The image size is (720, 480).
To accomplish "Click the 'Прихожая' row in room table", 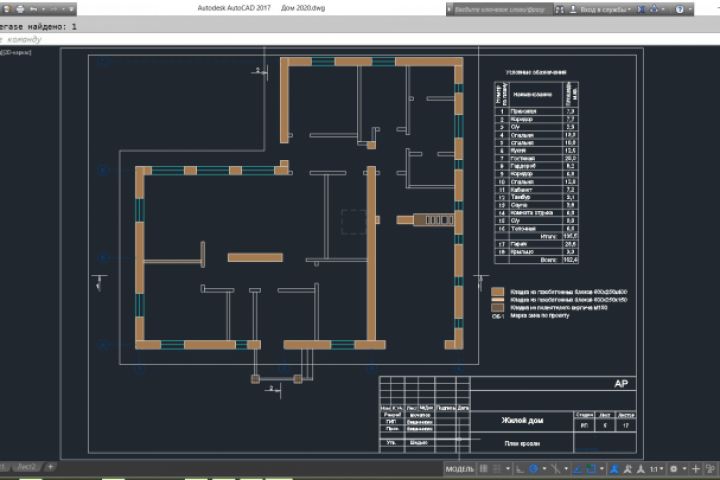I will [536, 111].
